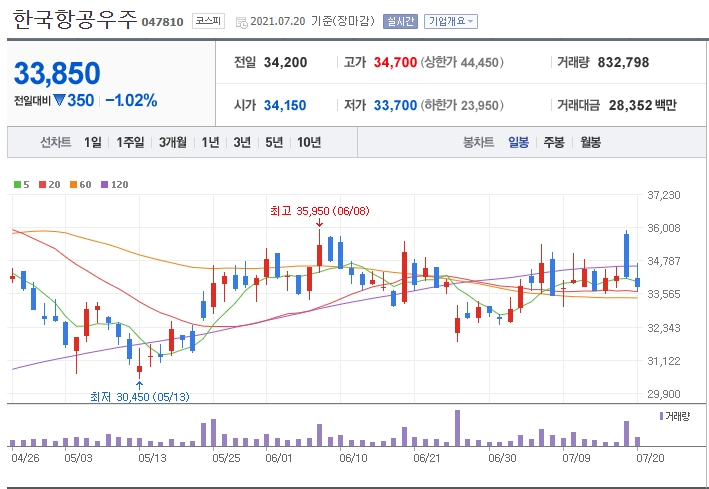Click the 코스피 market badge
Screen dimensions: 709x489
coord(208,21)
